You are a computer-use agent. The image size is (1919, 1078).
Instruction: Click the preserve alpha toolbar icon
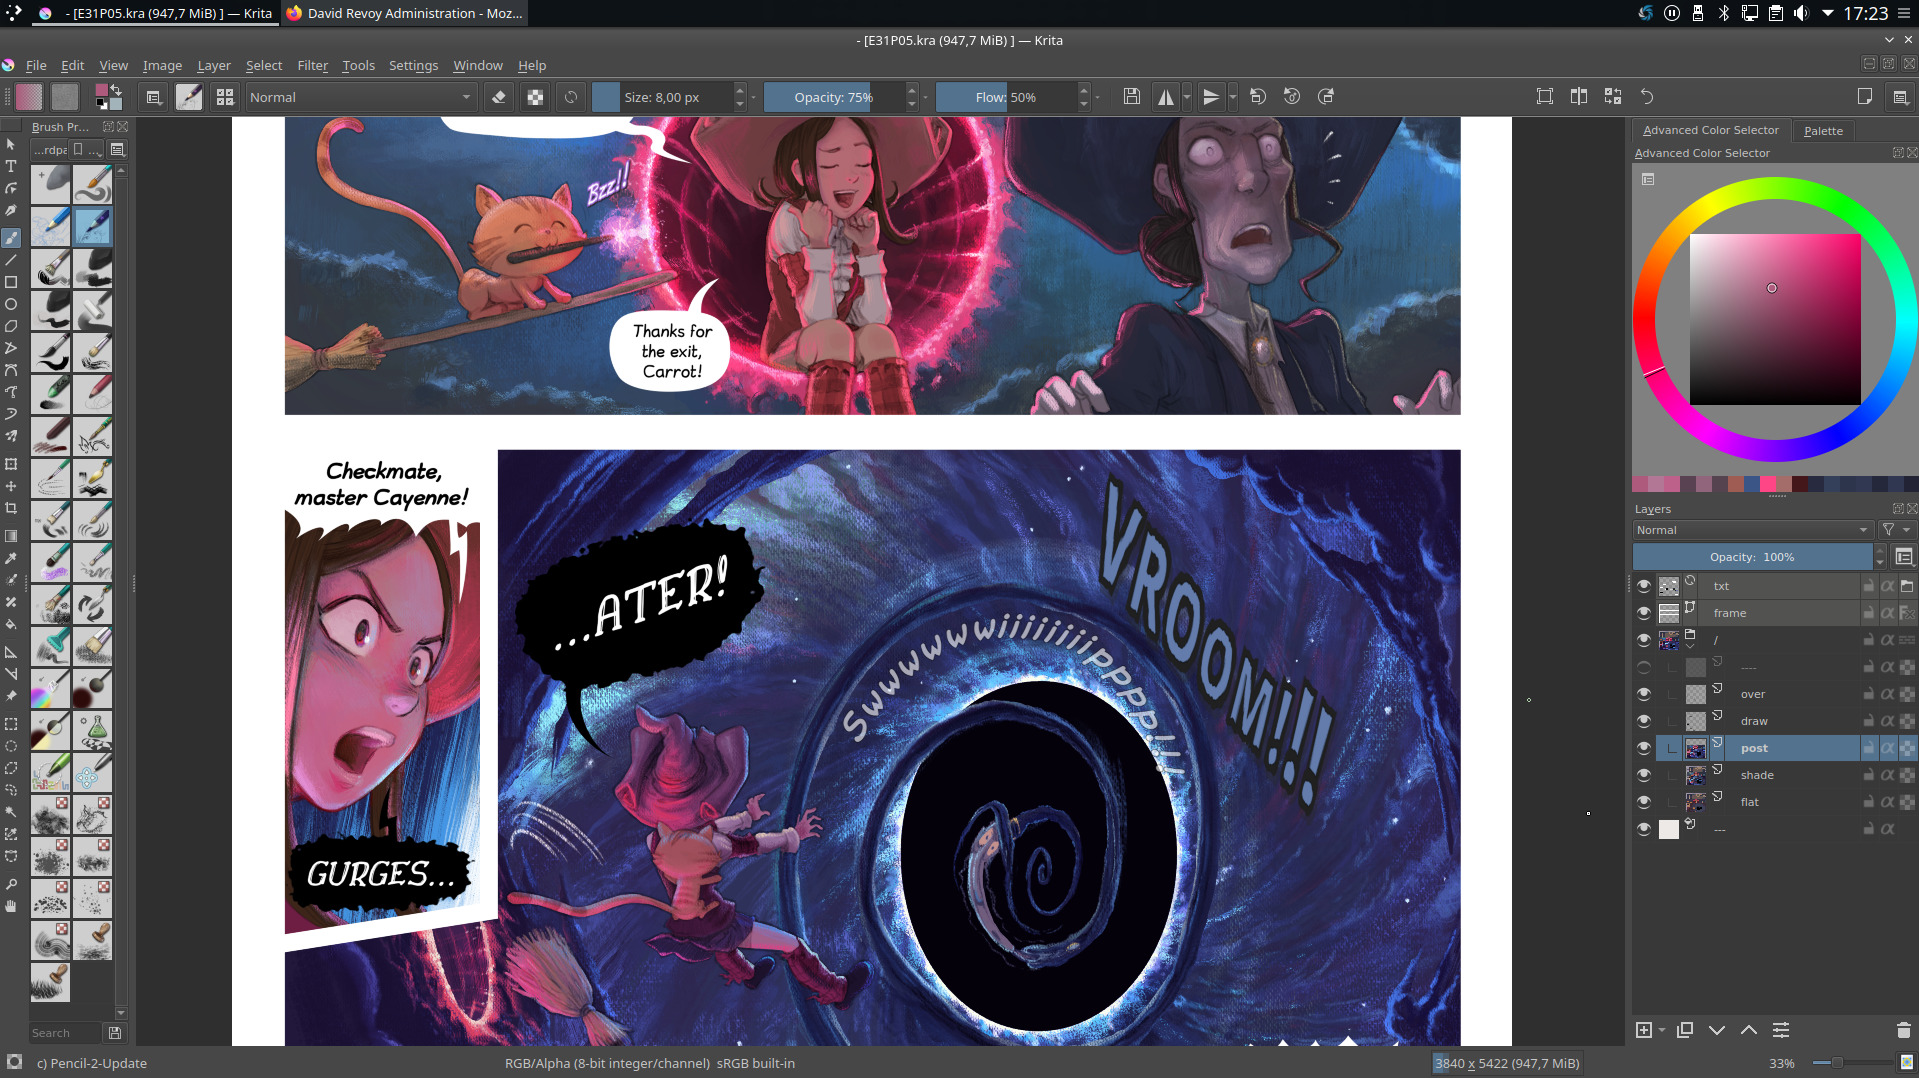pos(536,97)
